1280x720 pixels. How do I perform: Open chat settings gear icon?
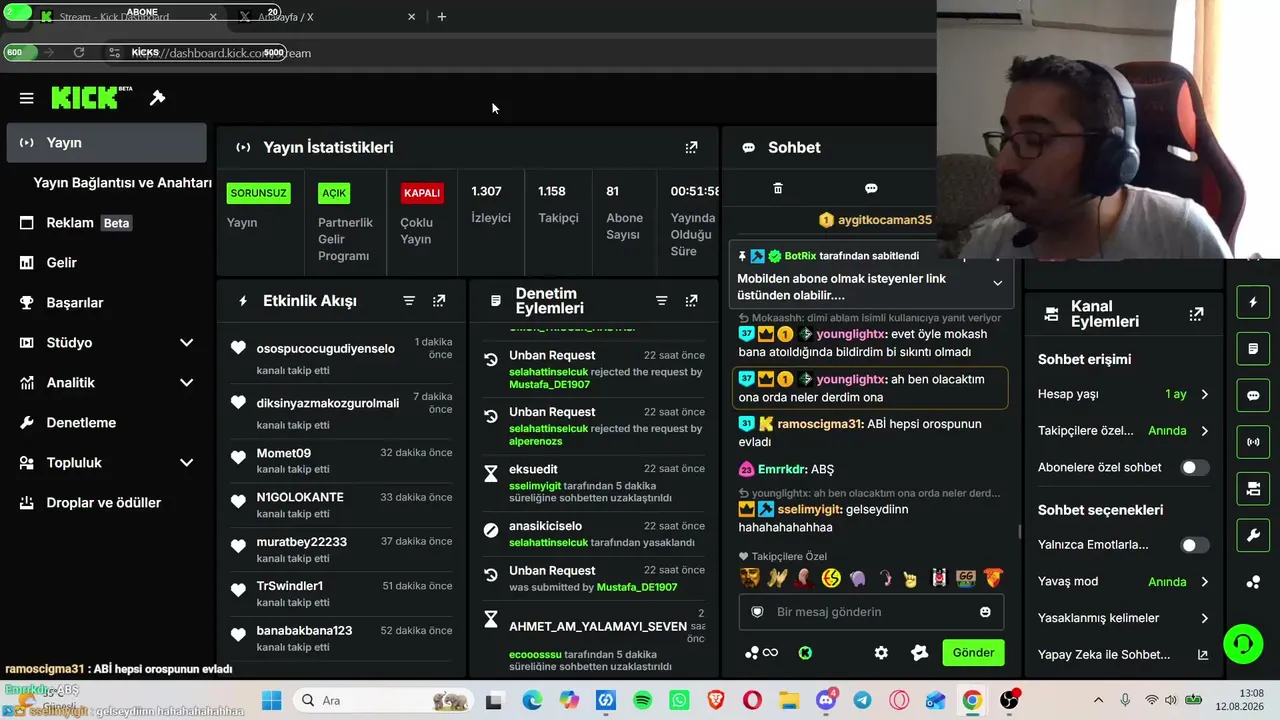coord(881,653)
